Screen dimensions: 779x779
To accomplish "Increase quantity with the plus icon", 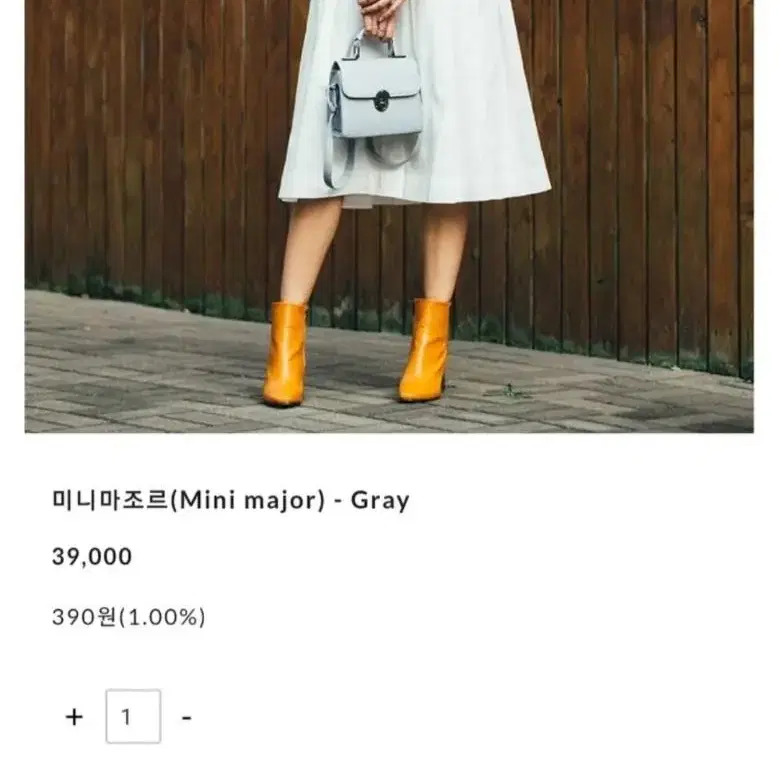I will pyautogui.click(x=74, y=717).
